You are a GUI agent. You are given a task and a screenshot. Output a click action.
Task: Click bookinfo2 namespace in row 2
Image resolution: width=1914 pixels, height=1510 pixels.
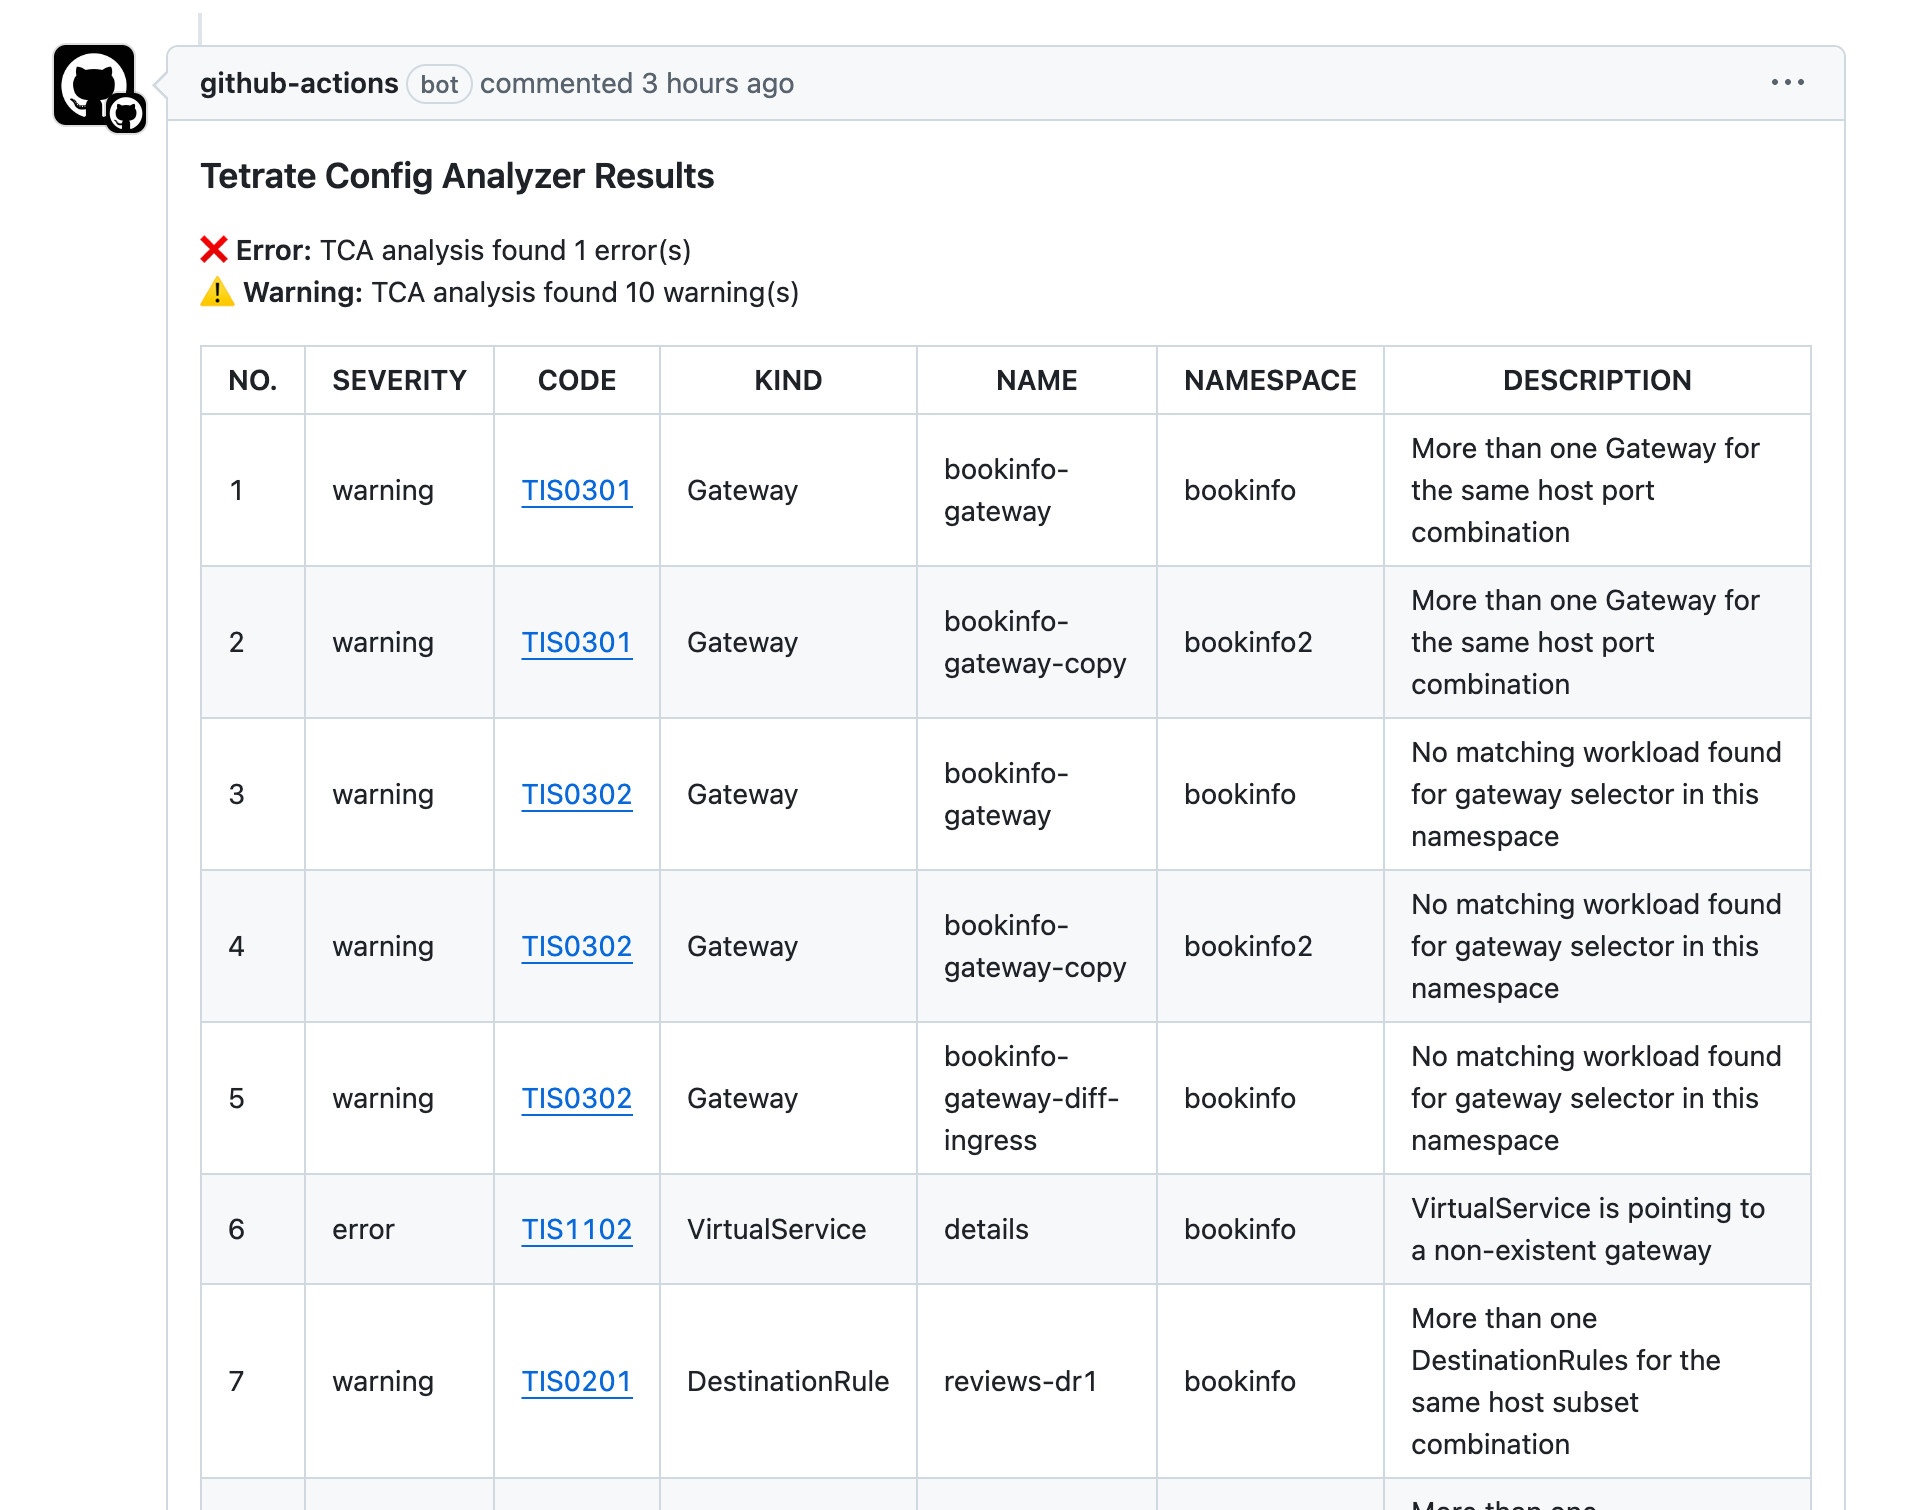[1248, 642]
